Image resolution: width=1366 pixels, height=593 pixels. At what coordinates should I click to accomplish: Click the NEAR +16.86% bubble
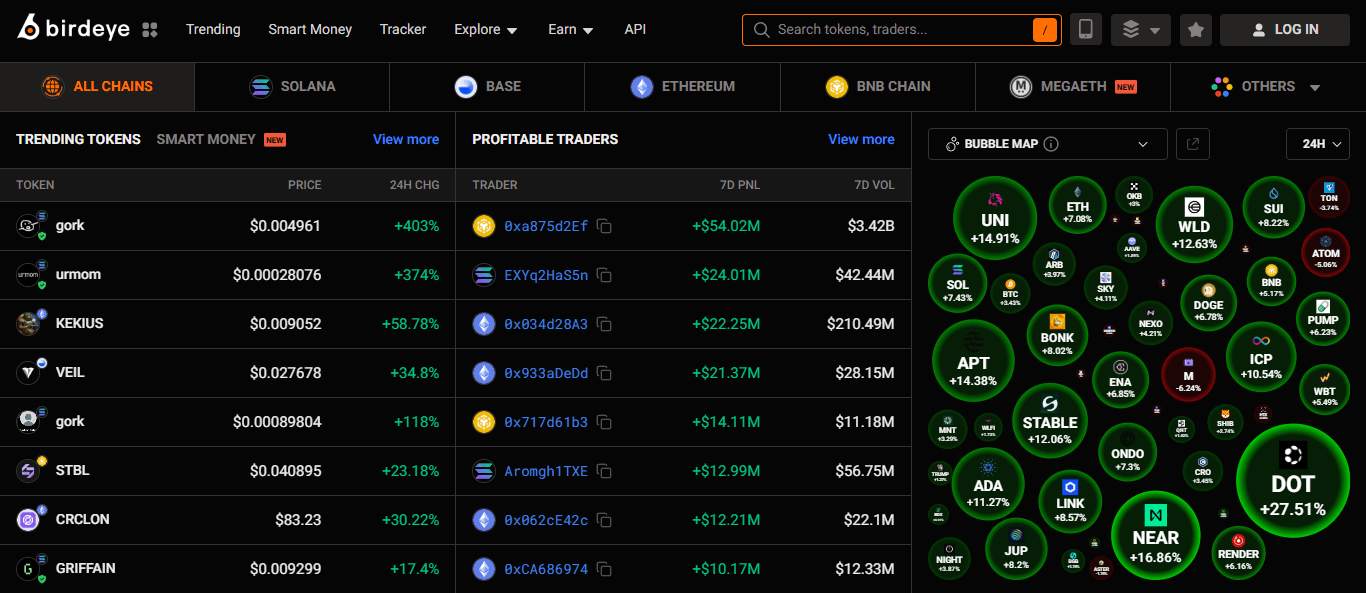1156,535
